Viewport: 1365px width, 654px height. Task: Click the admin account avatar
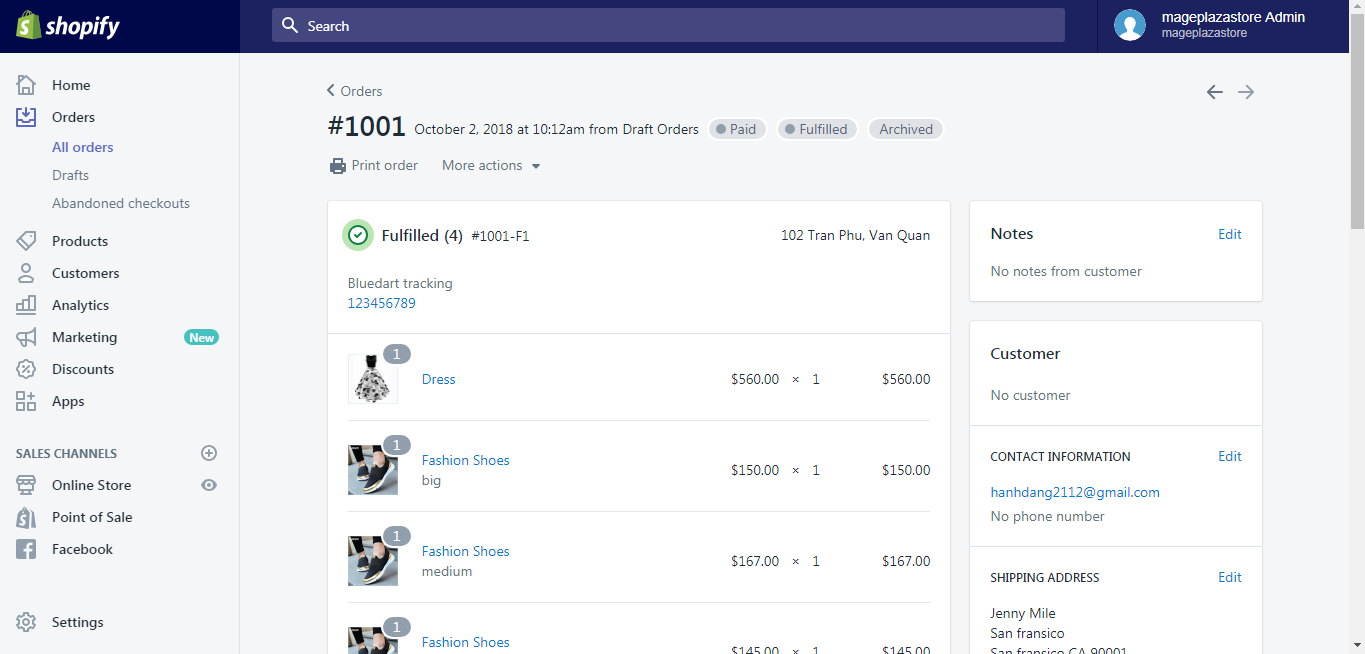tap(1130, 25)
